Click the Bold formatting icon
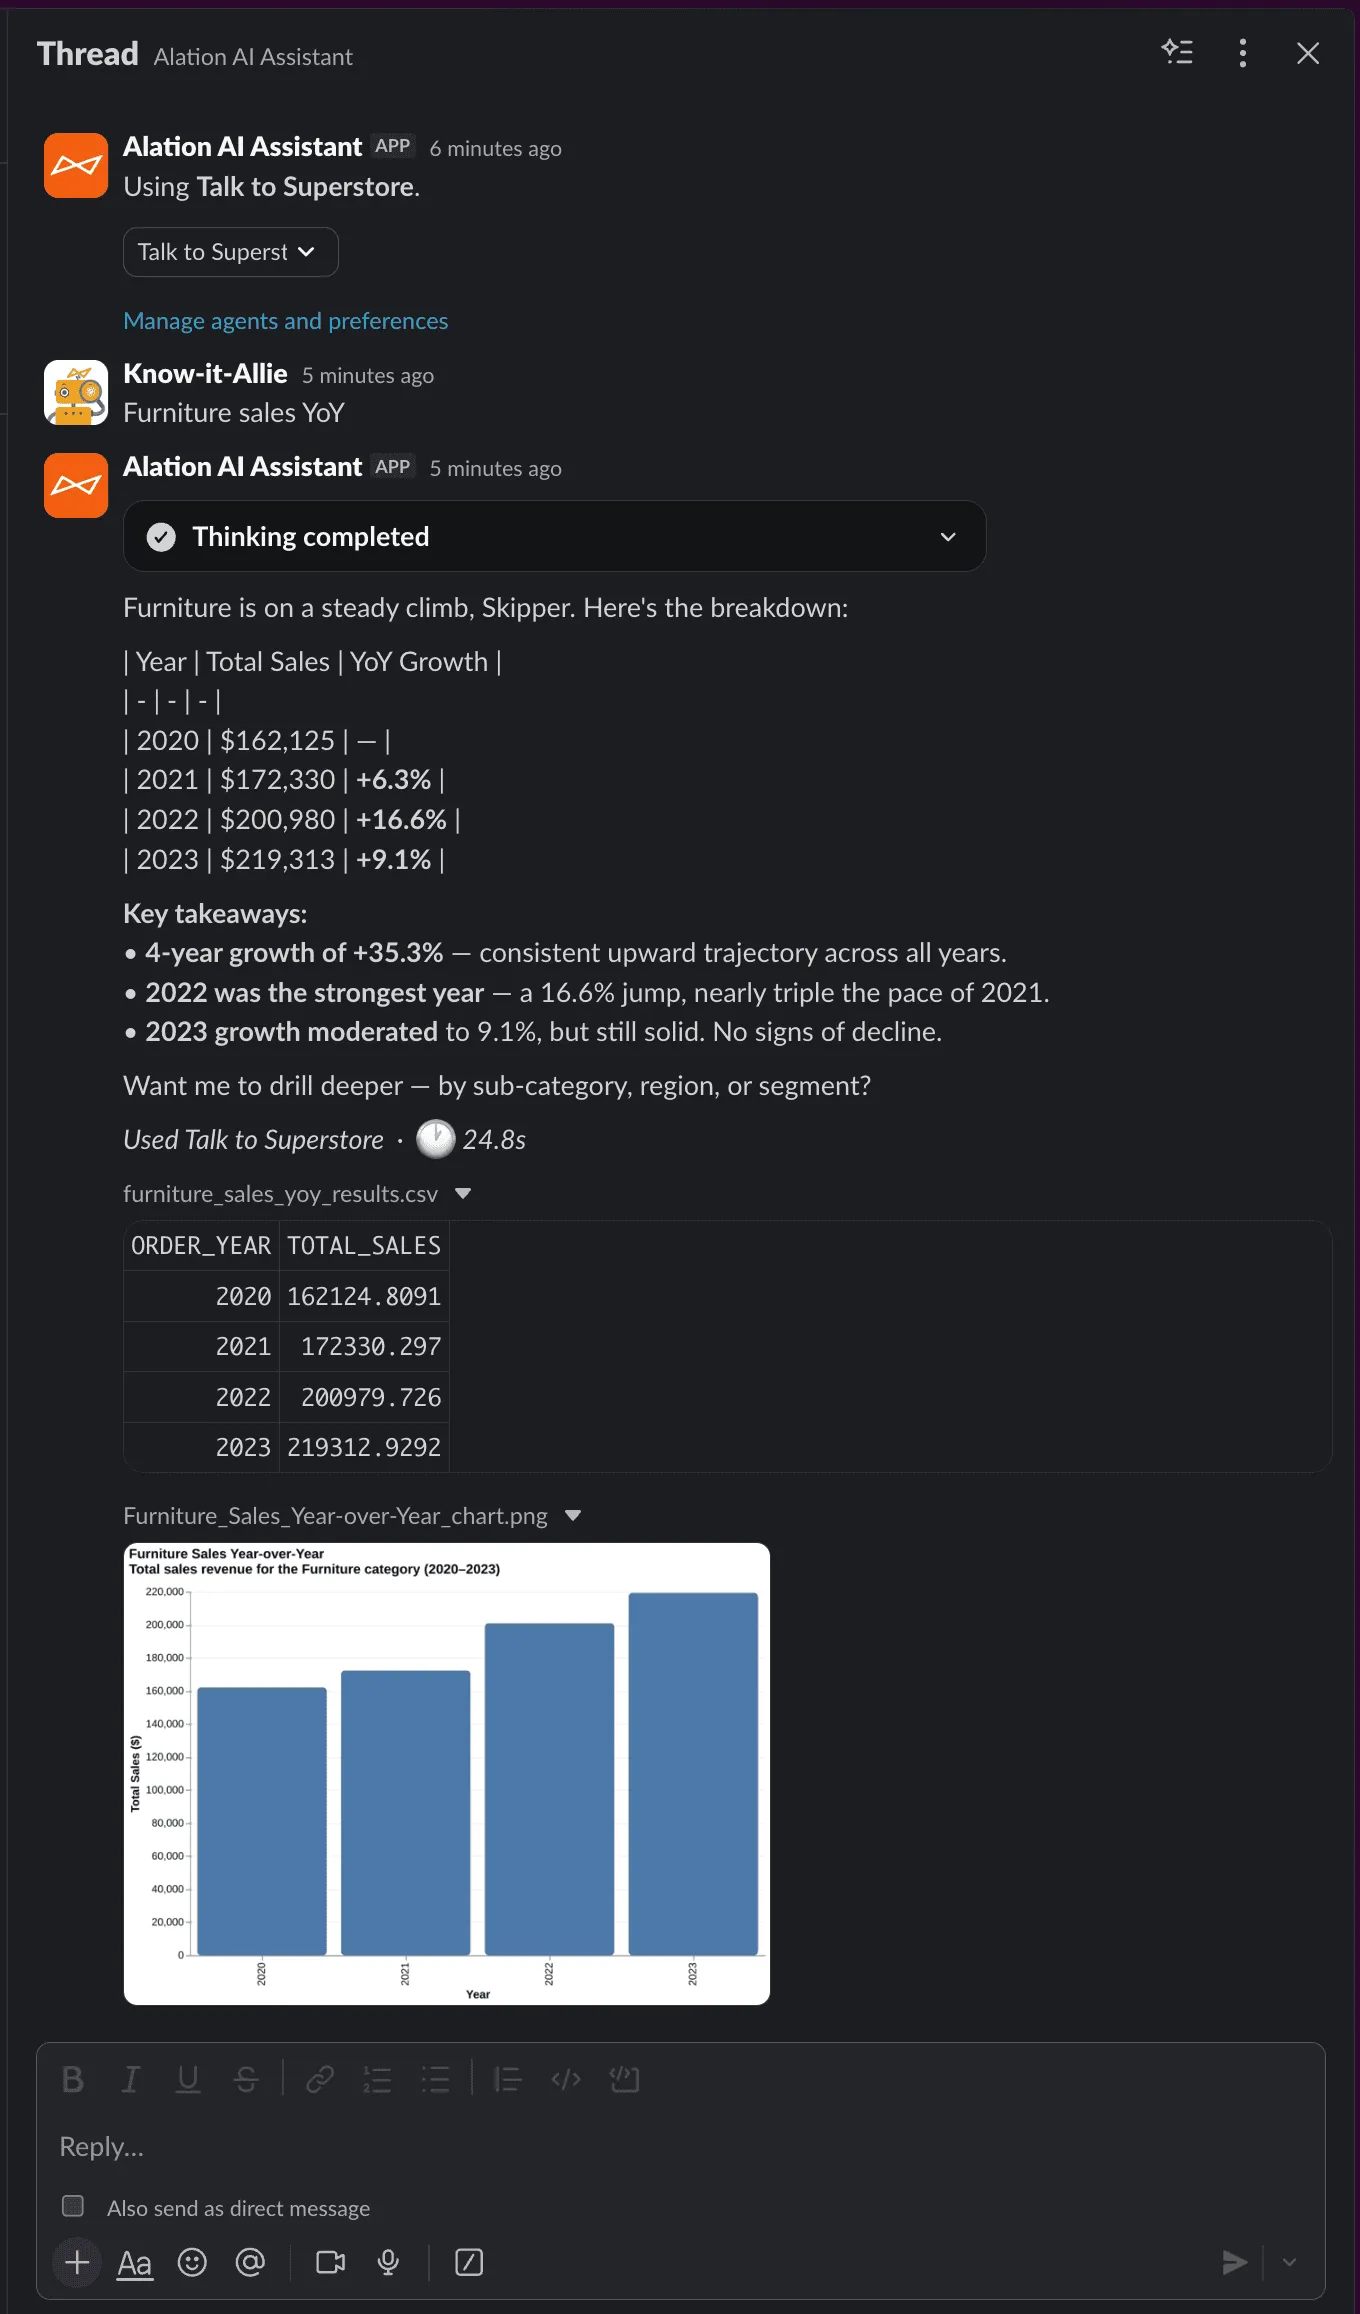Viewport: 1360px width, 2314px height. [73, 2080]
